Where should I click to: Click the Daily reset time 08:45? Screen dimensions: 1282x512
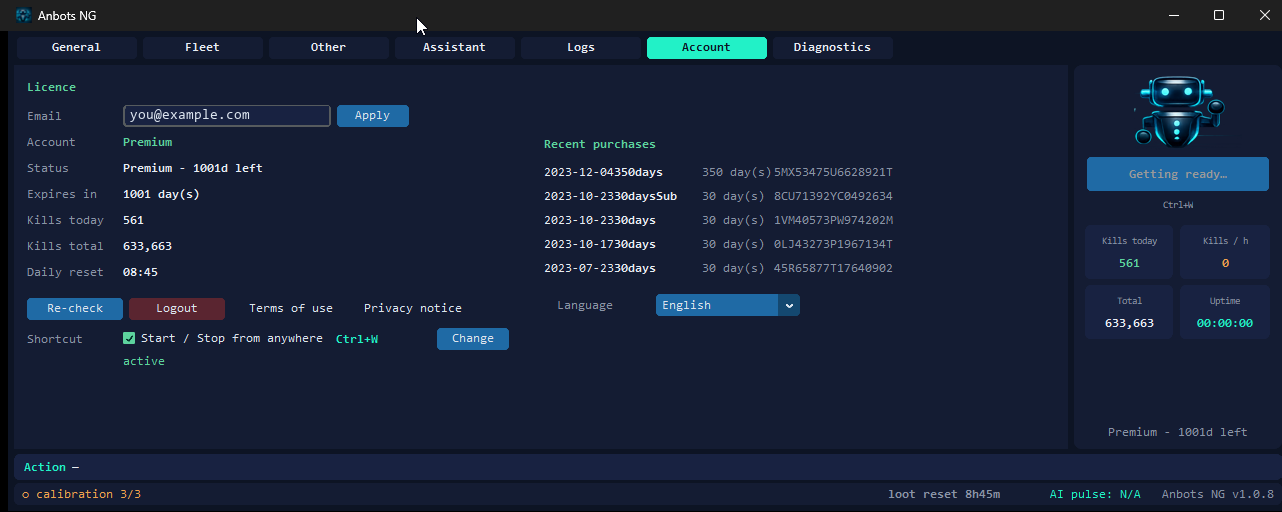140,273
